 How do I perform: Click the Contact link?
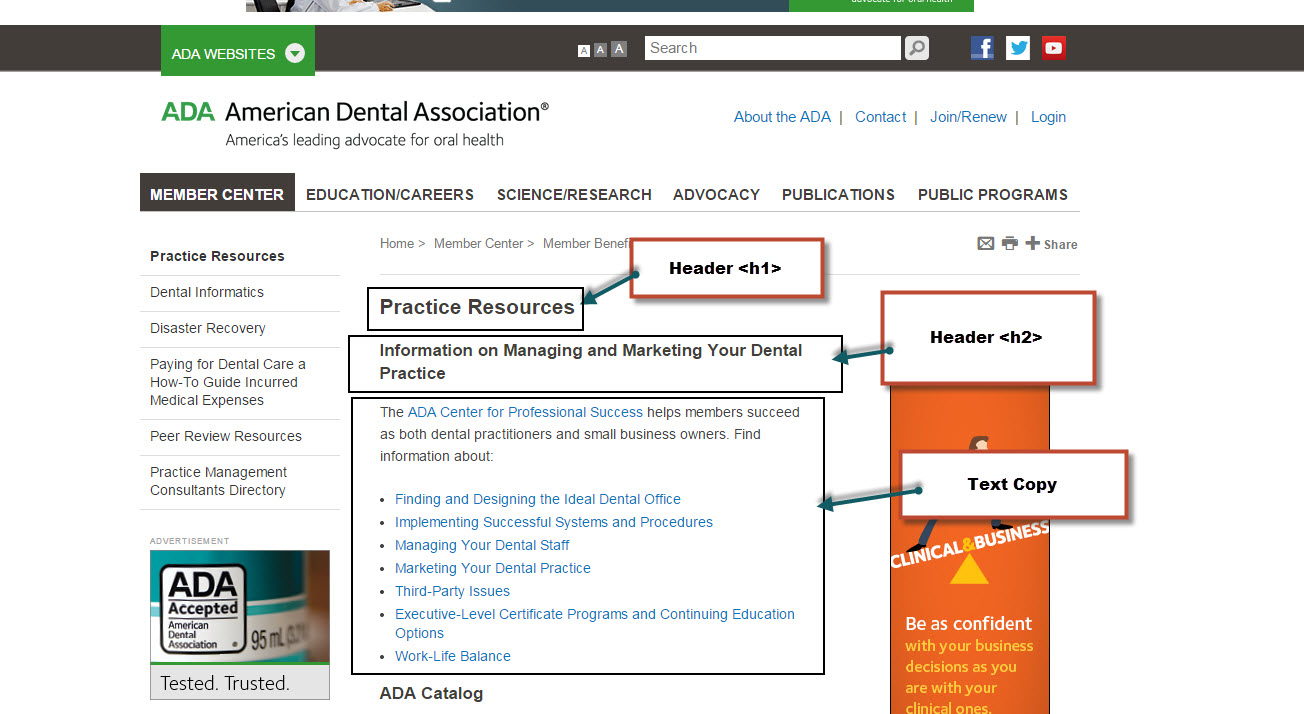coord(880,117)
